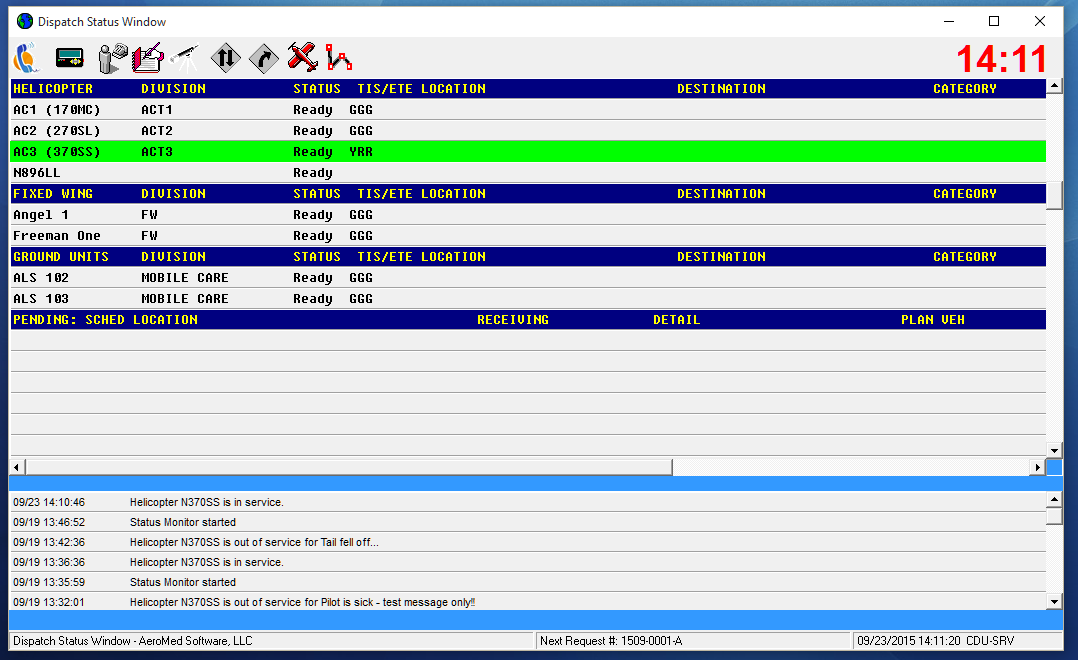Click the red airplane icon
The height and width of the screenshot is (660, 1078).
[302, 57]
